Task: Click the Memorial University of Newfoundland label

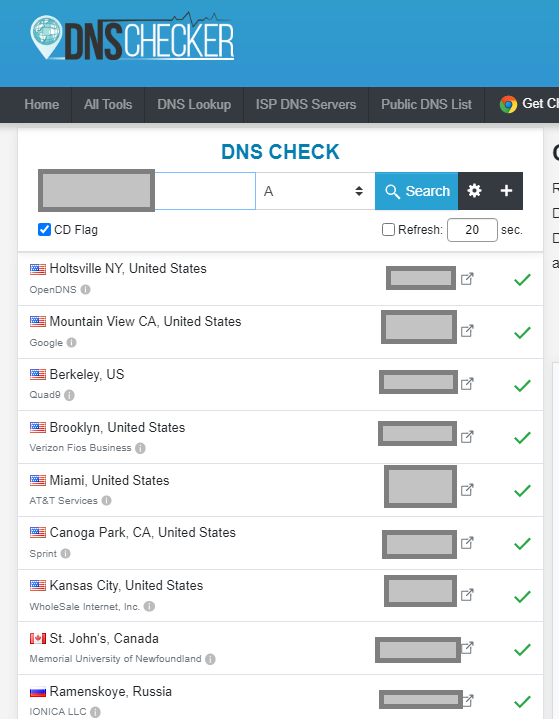Action: [115, 659]
